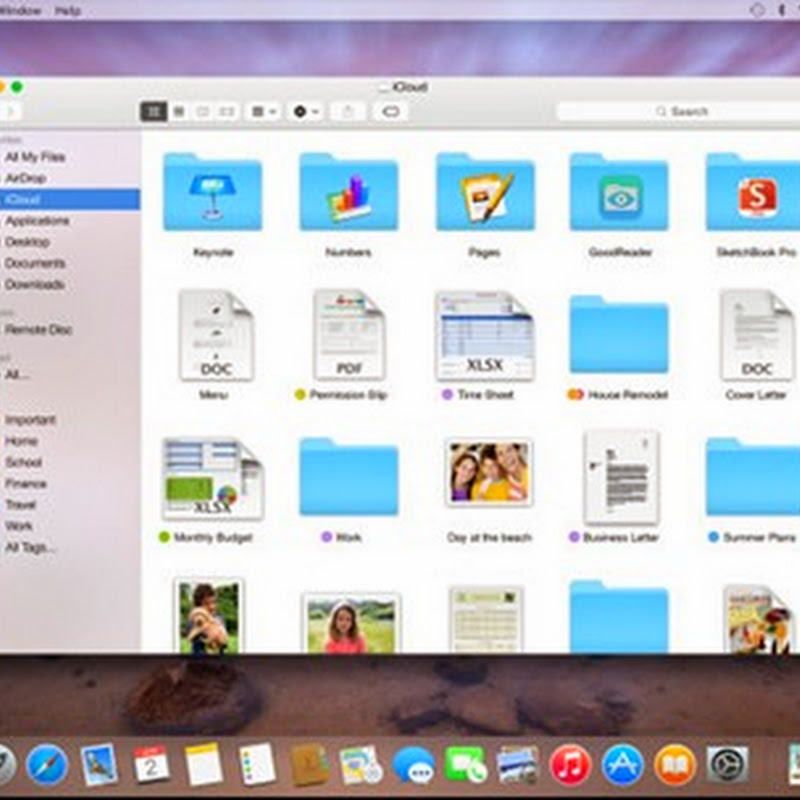Image resolution: width=800 pixels, height=800 pixels.
Task: Click the Edit Tags toolbar icon
Action: (x=390, y=112)
